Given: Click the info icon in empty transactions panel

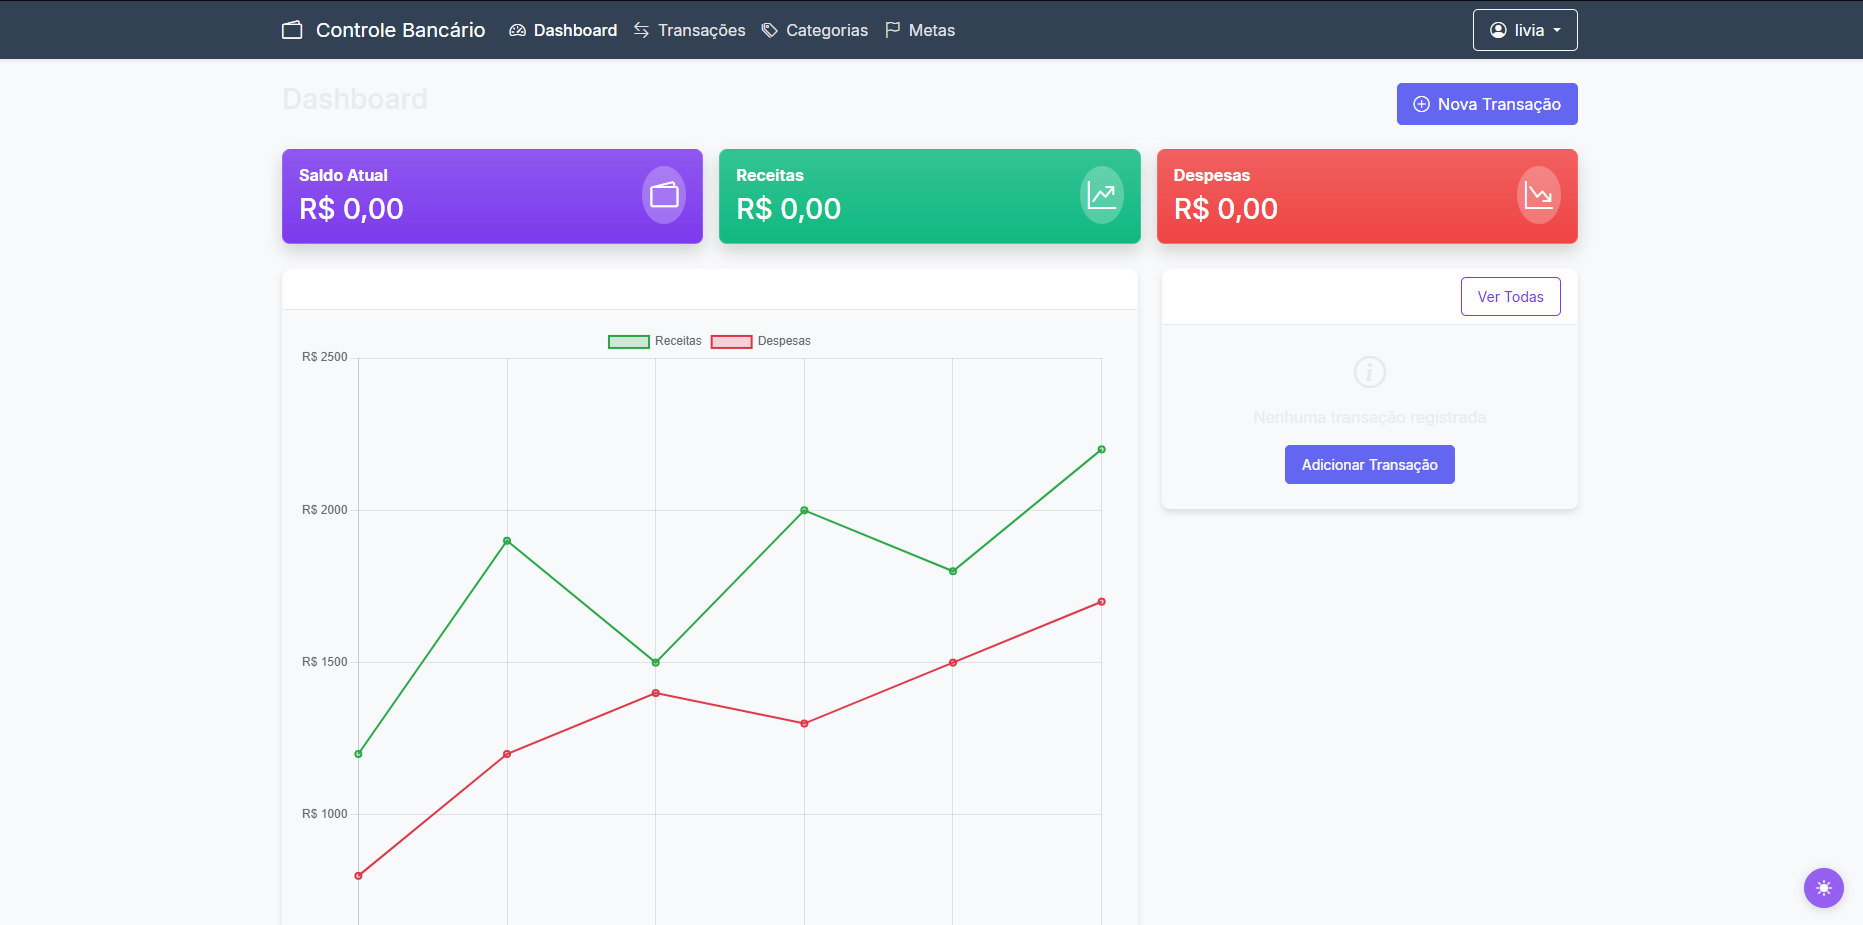Looking at the screenshot, I should 1369,372.
